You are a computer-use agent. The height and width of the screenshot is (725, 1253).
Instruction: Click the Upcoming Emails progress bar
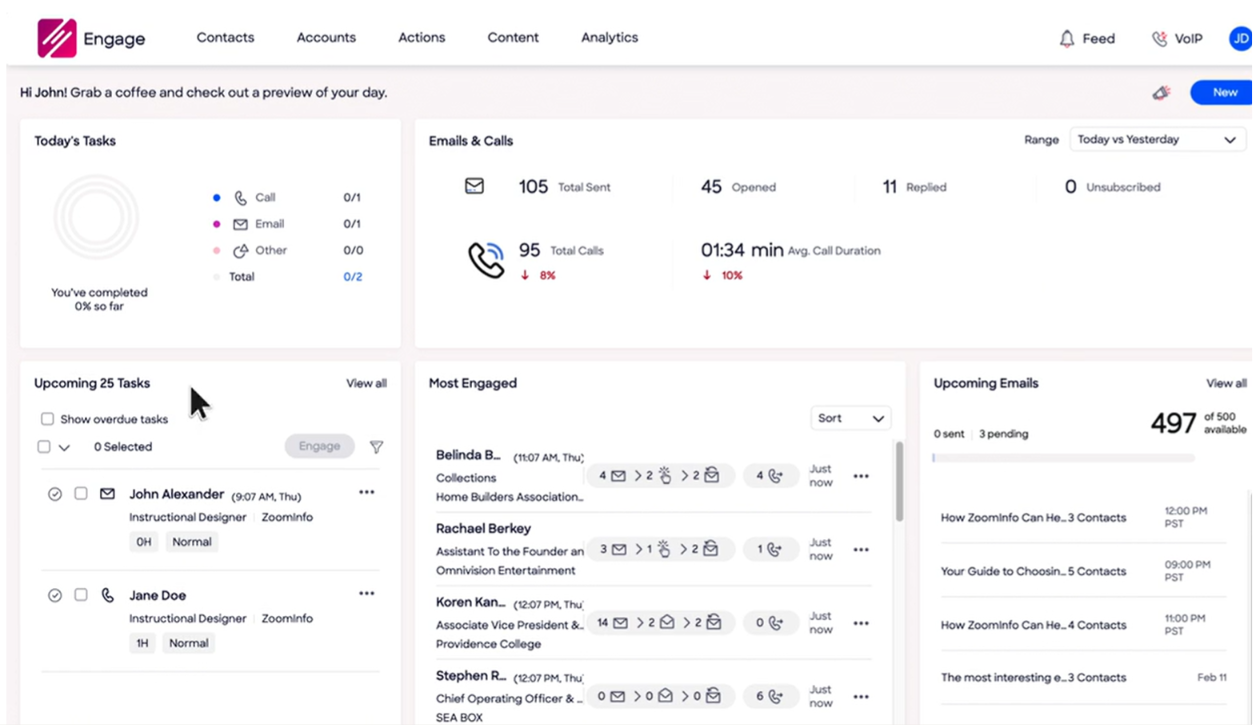1063,458
